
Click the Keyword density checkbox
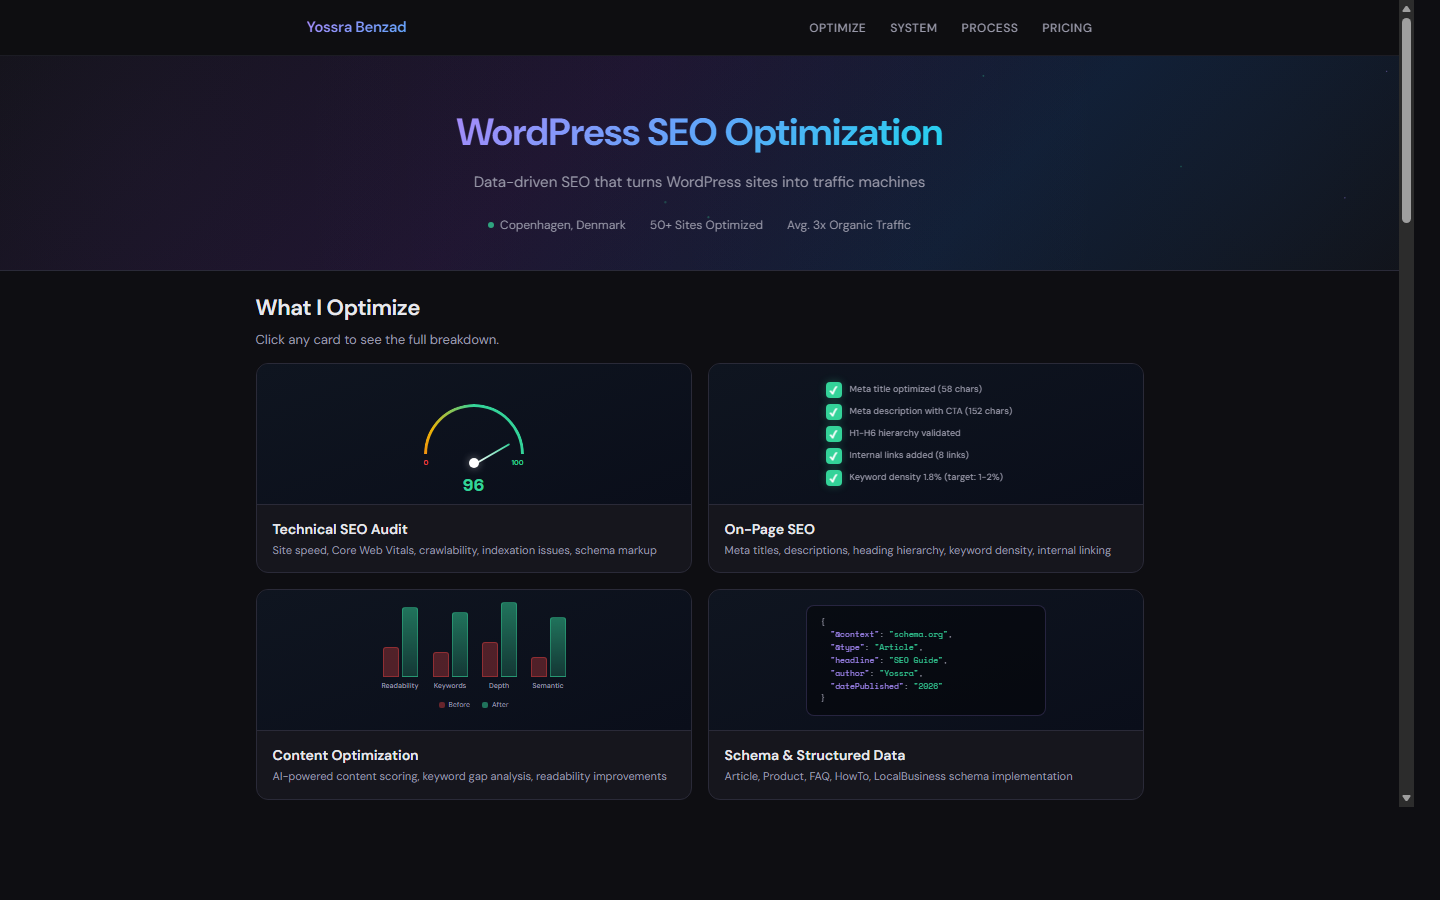(833, 478)
